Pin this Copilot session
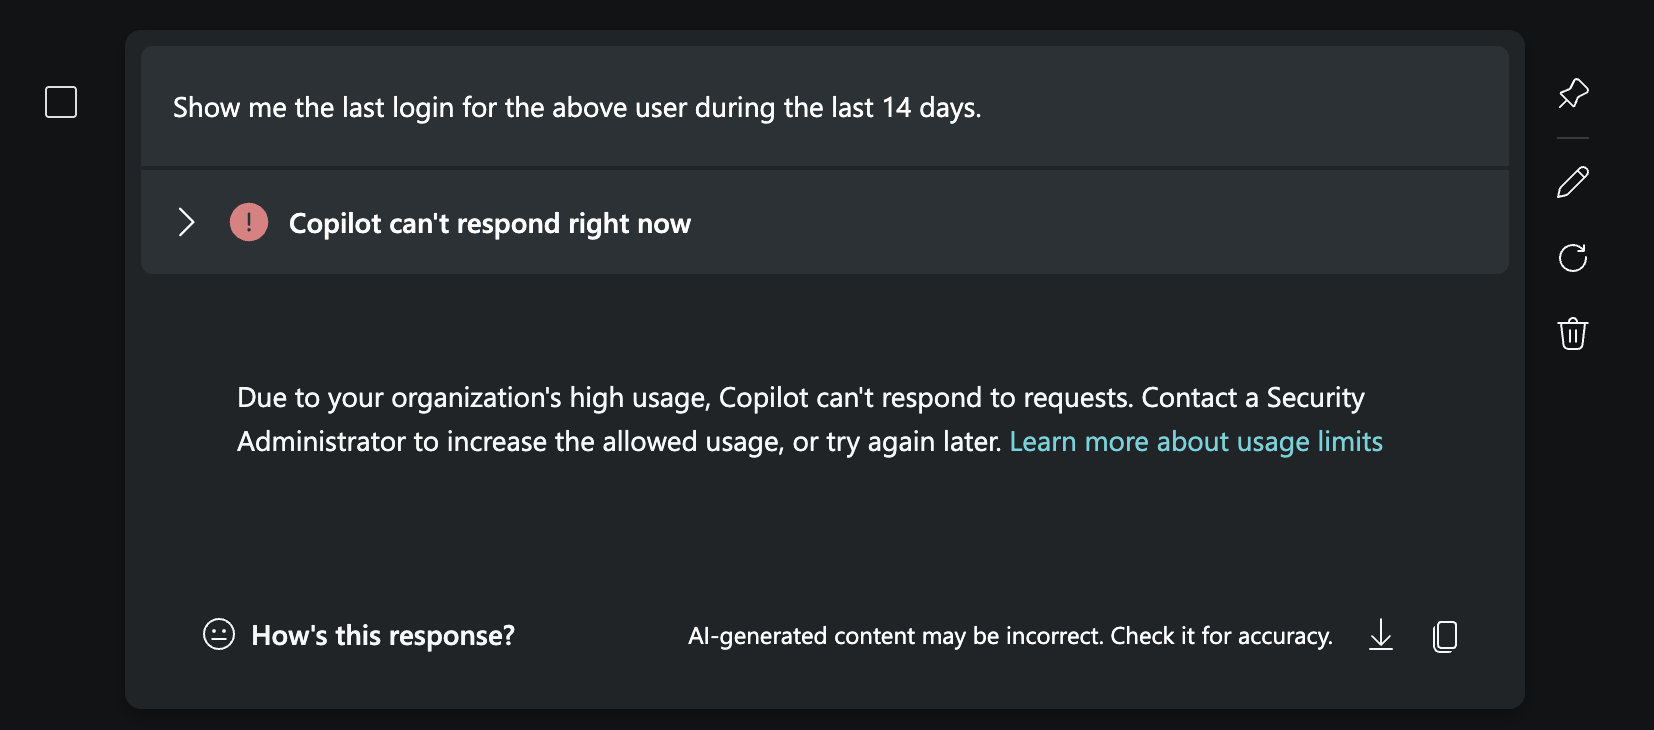 [1572, 93]
